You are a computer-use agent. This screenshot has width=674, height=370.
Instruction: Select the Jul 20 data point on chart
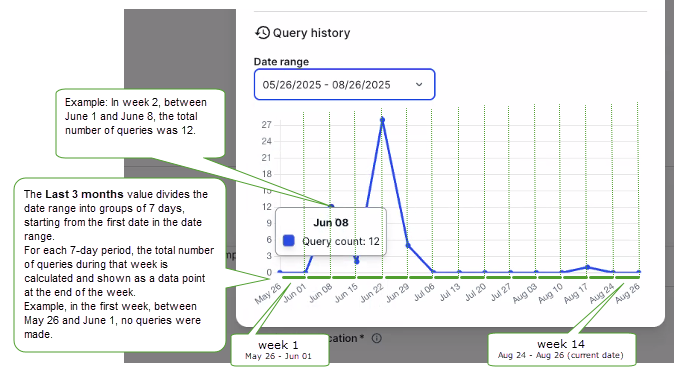tap(485, 272)
